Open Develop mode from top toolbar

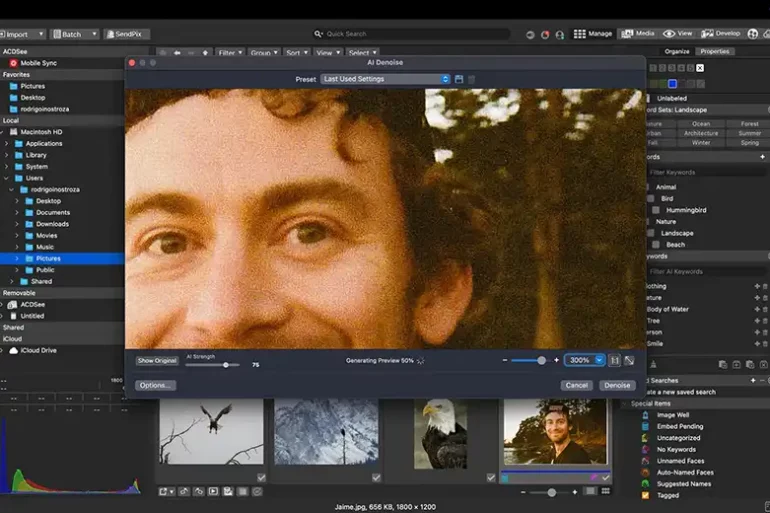coord(720,33)
